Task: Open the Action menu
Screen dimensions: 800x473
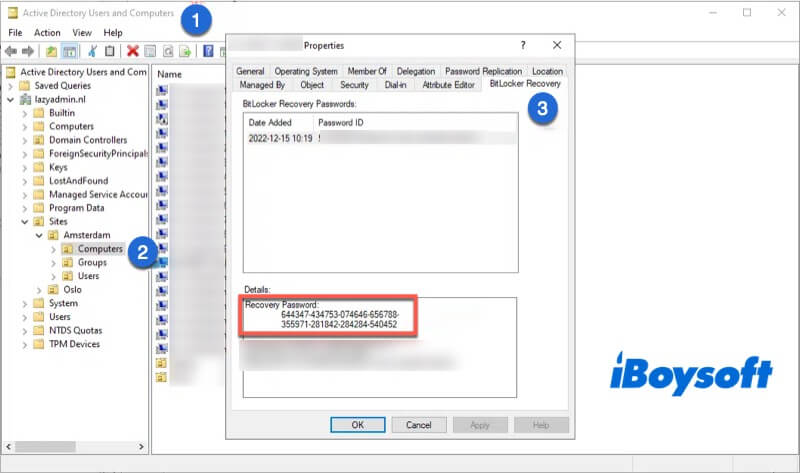Action: (x=47, y=33)
